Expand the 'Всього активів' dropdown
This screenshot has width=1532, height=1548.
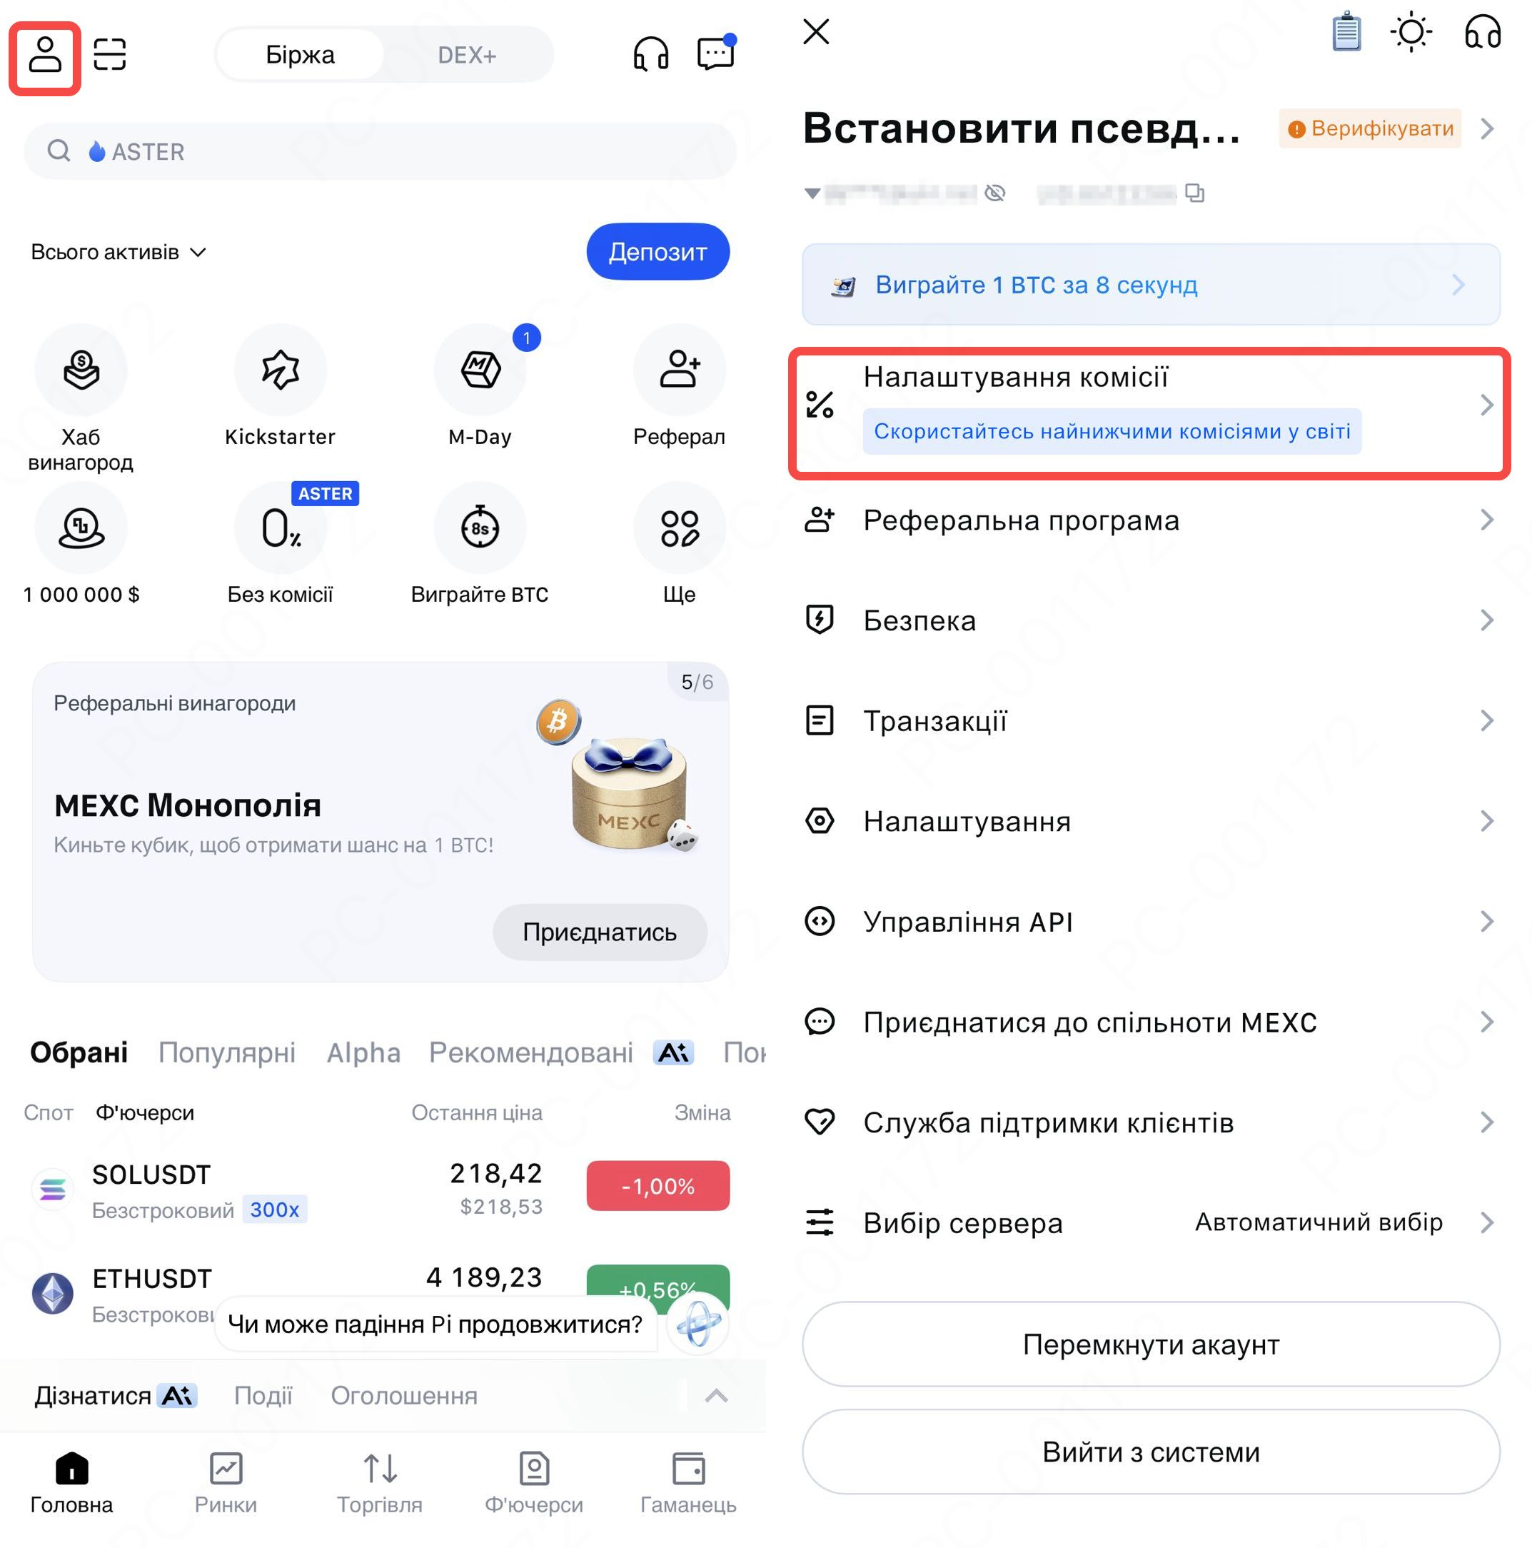pyautogui.click(x=118, y=252)
